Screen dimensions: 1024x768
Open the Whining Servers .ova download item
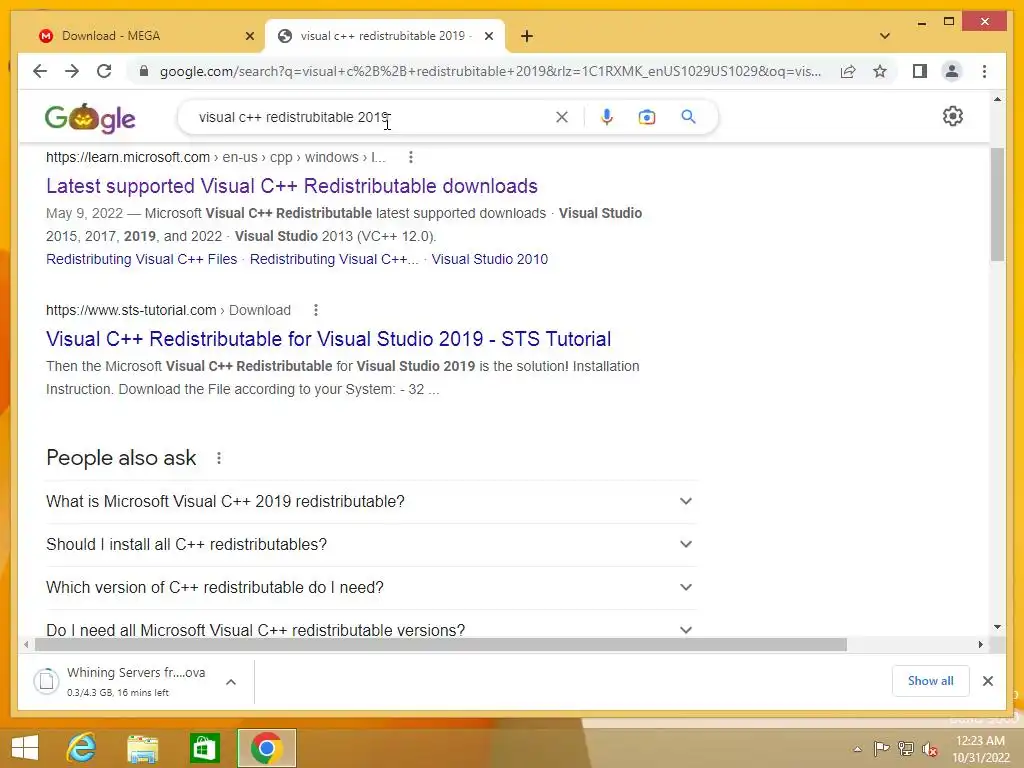122,681
